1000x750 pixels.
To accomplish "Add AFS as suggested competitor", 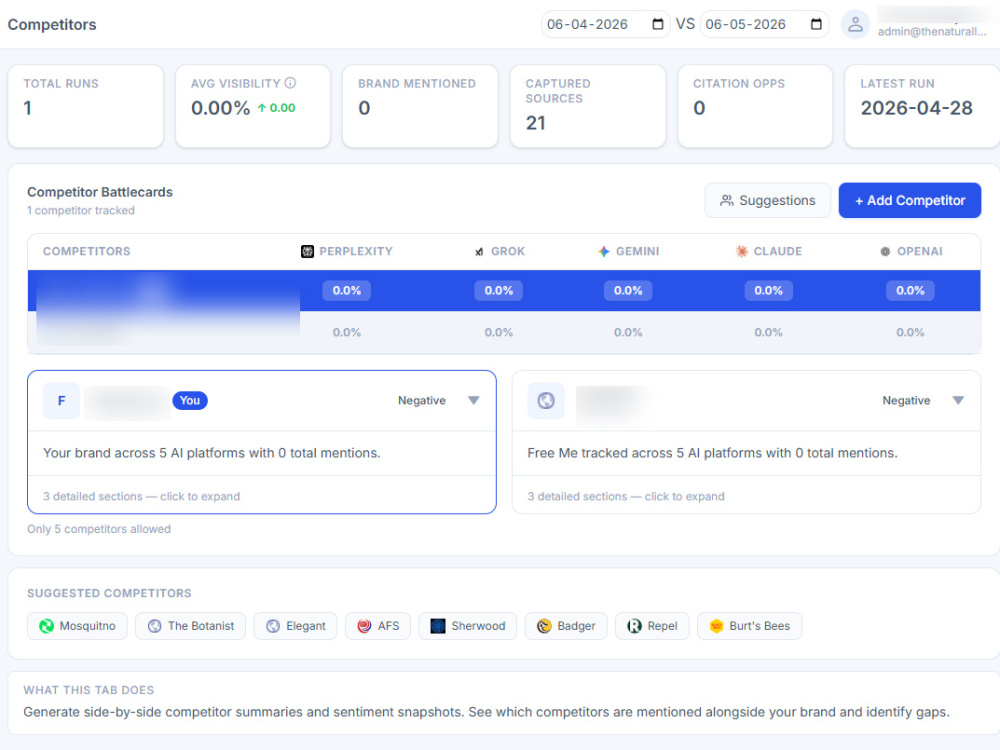I will pyautogui.click(x=378, y=626).
